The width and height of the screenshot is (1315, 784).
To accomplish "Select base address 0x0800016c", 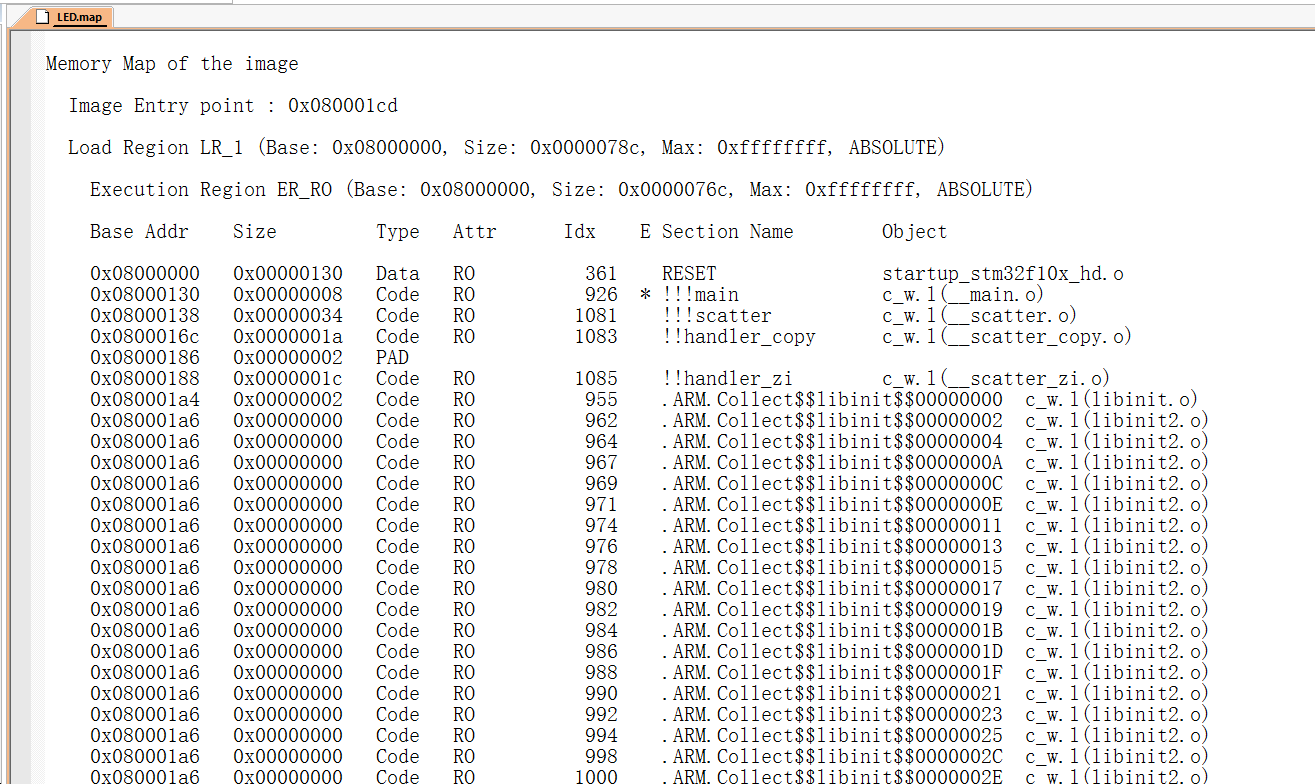I will tap(145, 337).
